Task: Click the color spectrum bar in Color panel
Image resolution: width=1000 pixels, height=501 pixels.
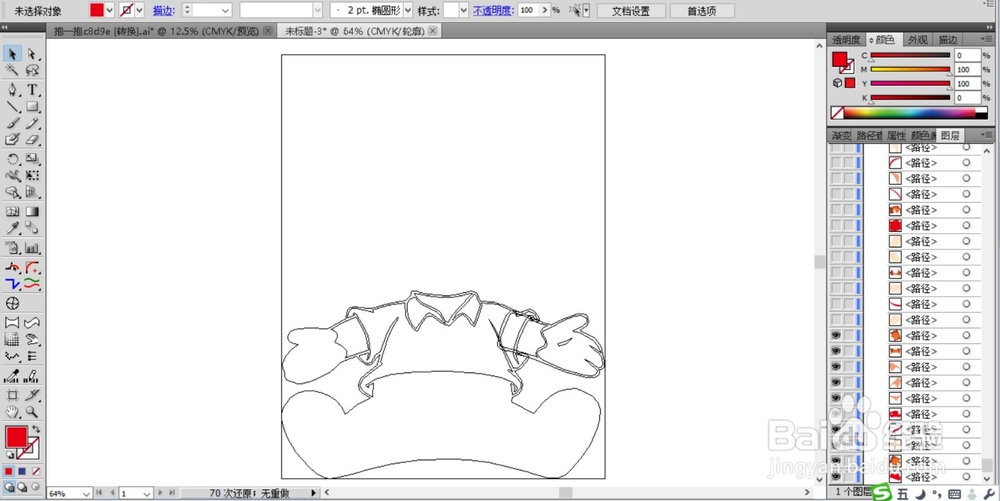Action: pos(909,113)
